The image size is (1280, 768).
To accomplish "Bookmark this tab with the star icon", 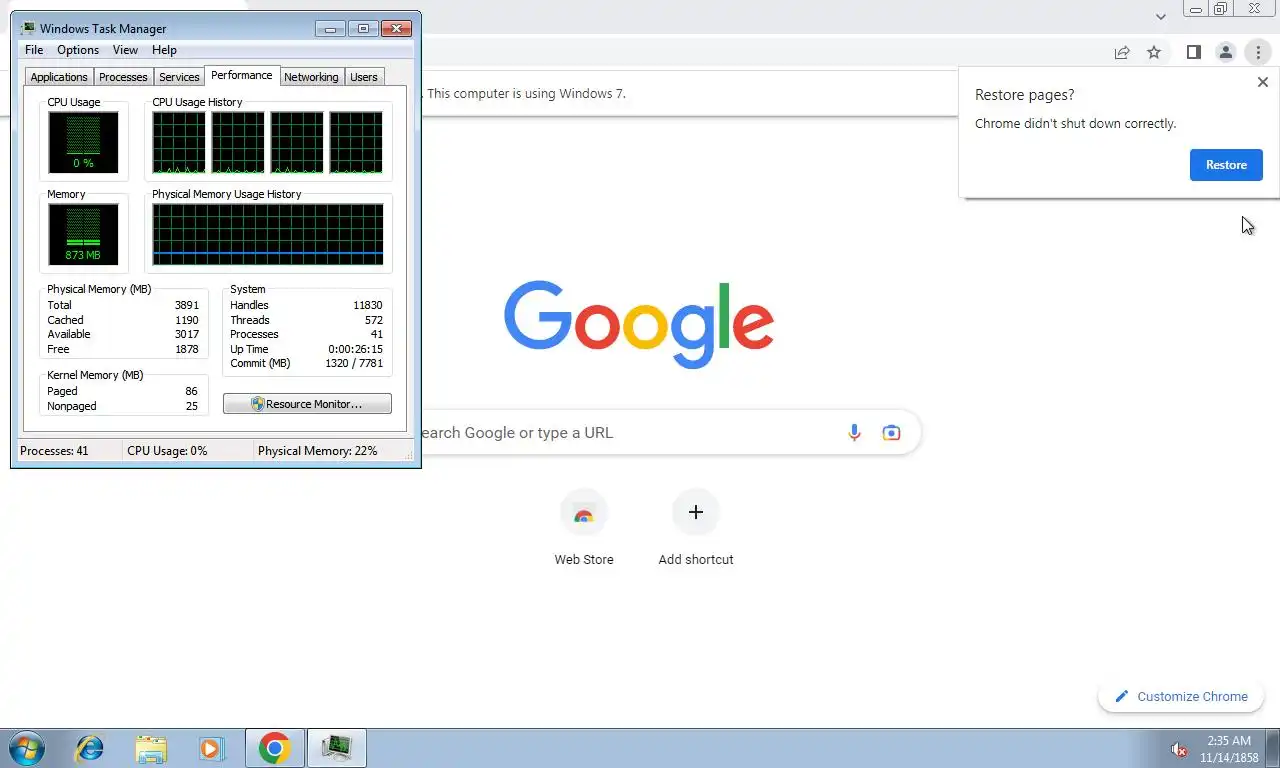I will 1154,53.
